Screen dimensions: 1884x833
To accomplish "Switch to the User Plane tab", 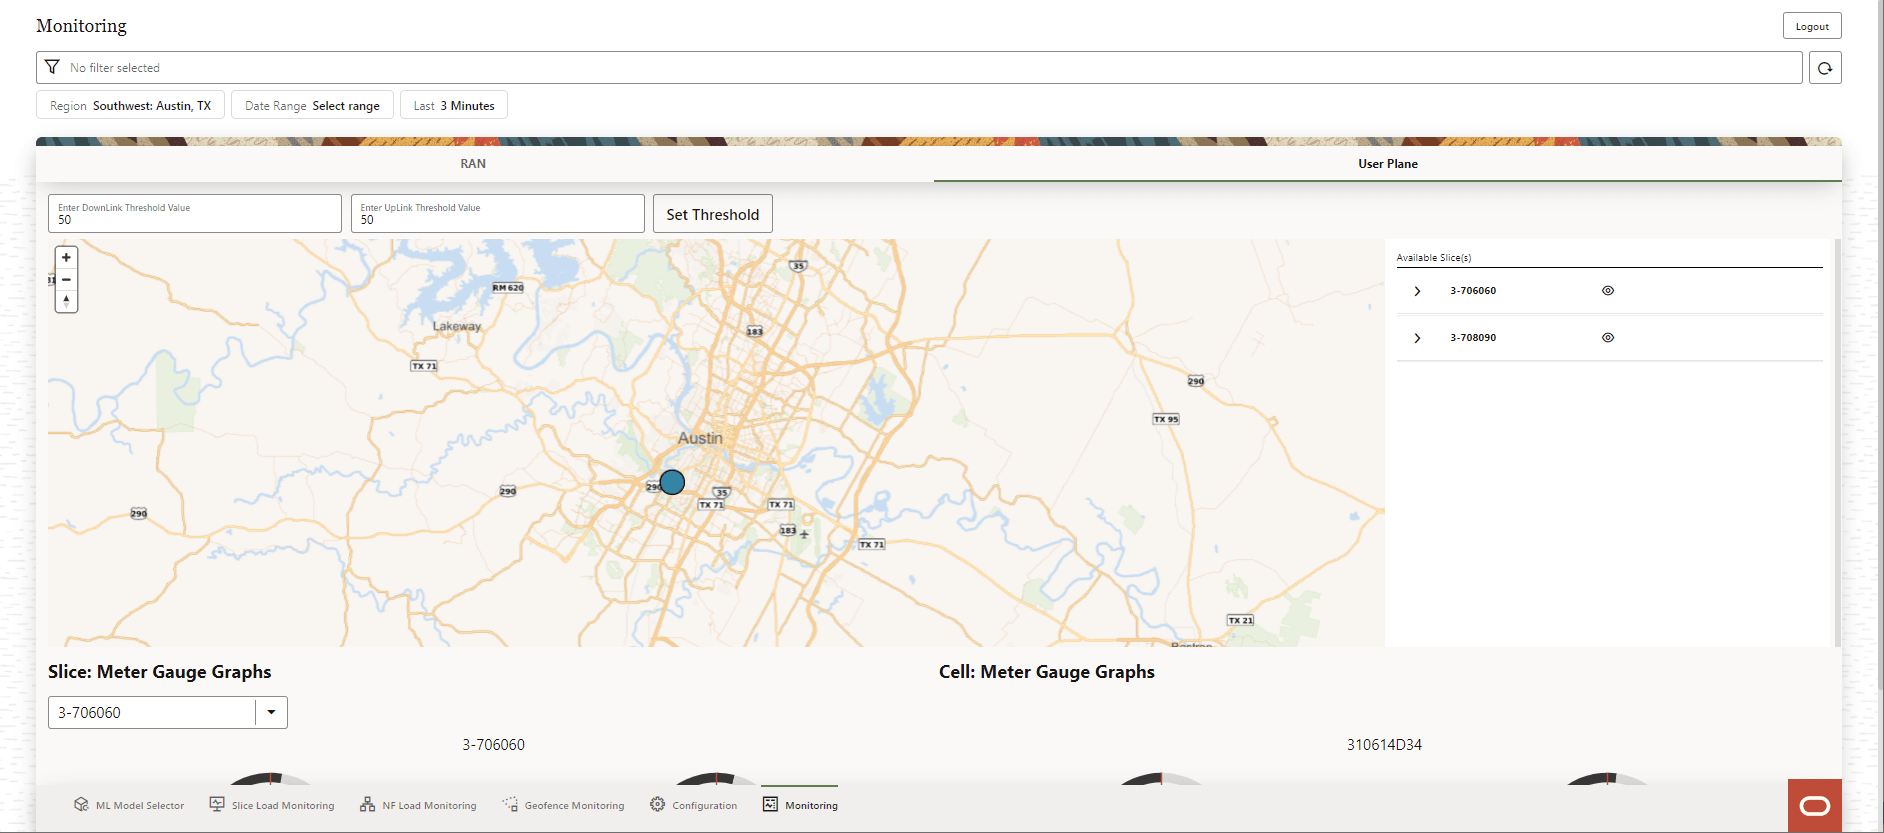I will [1388, 164].
